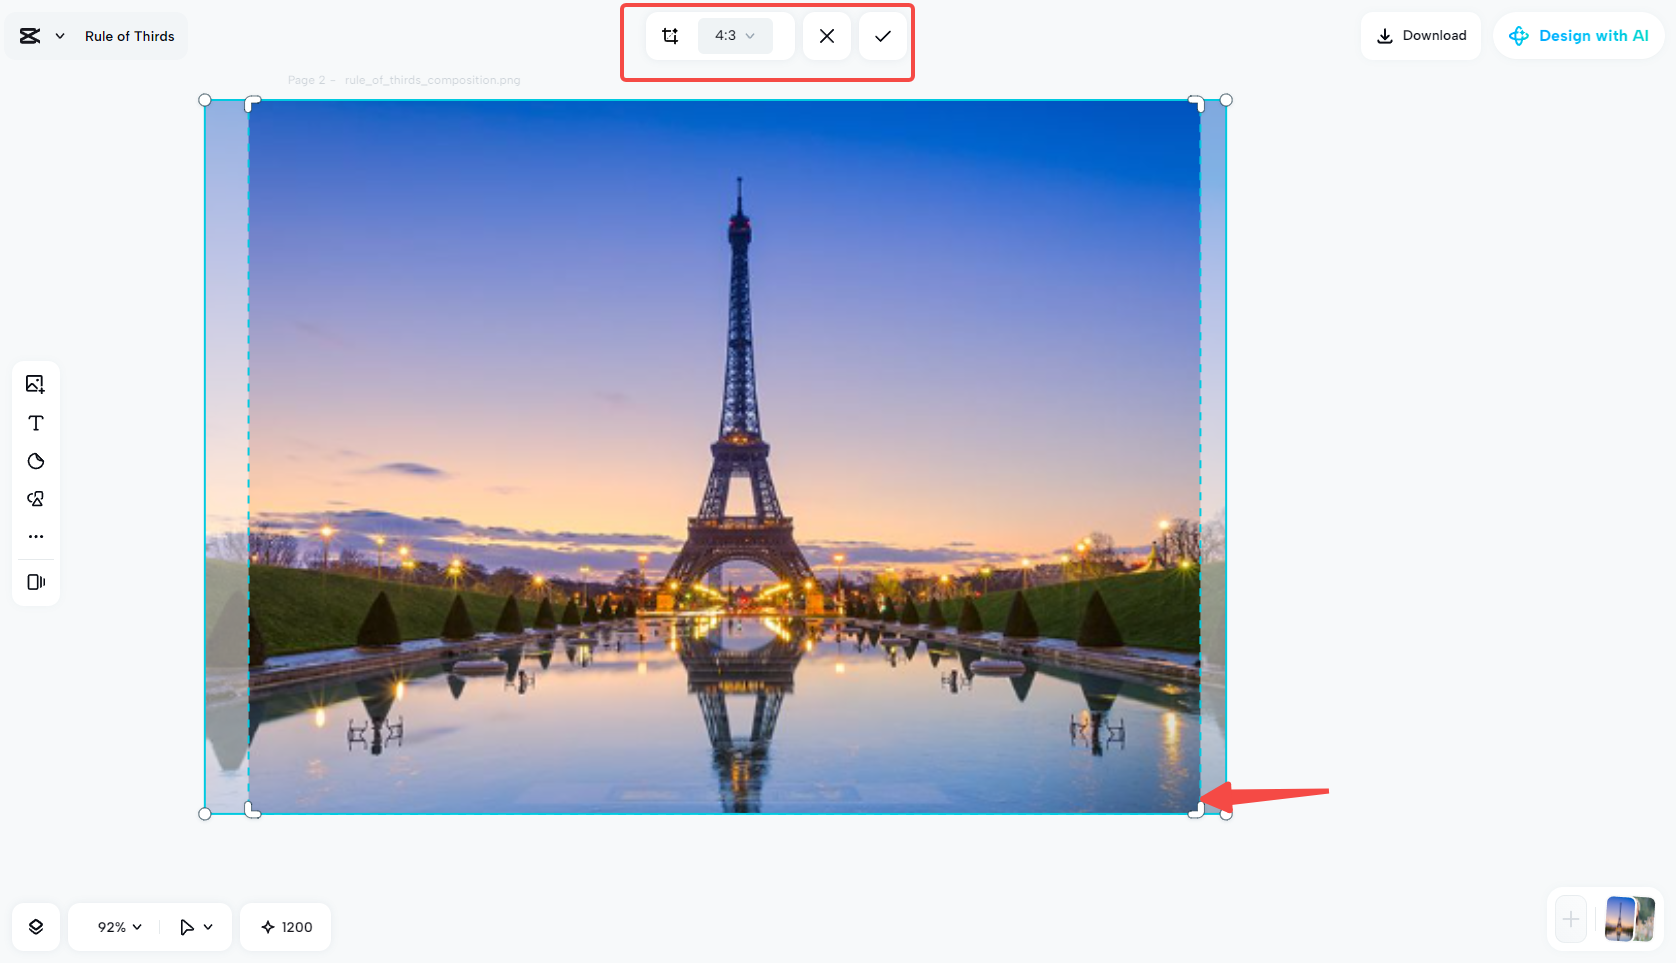Select the Add Image tool in the sidebar
Viewport: 1676px width, 963px height.
coord(36,383)
